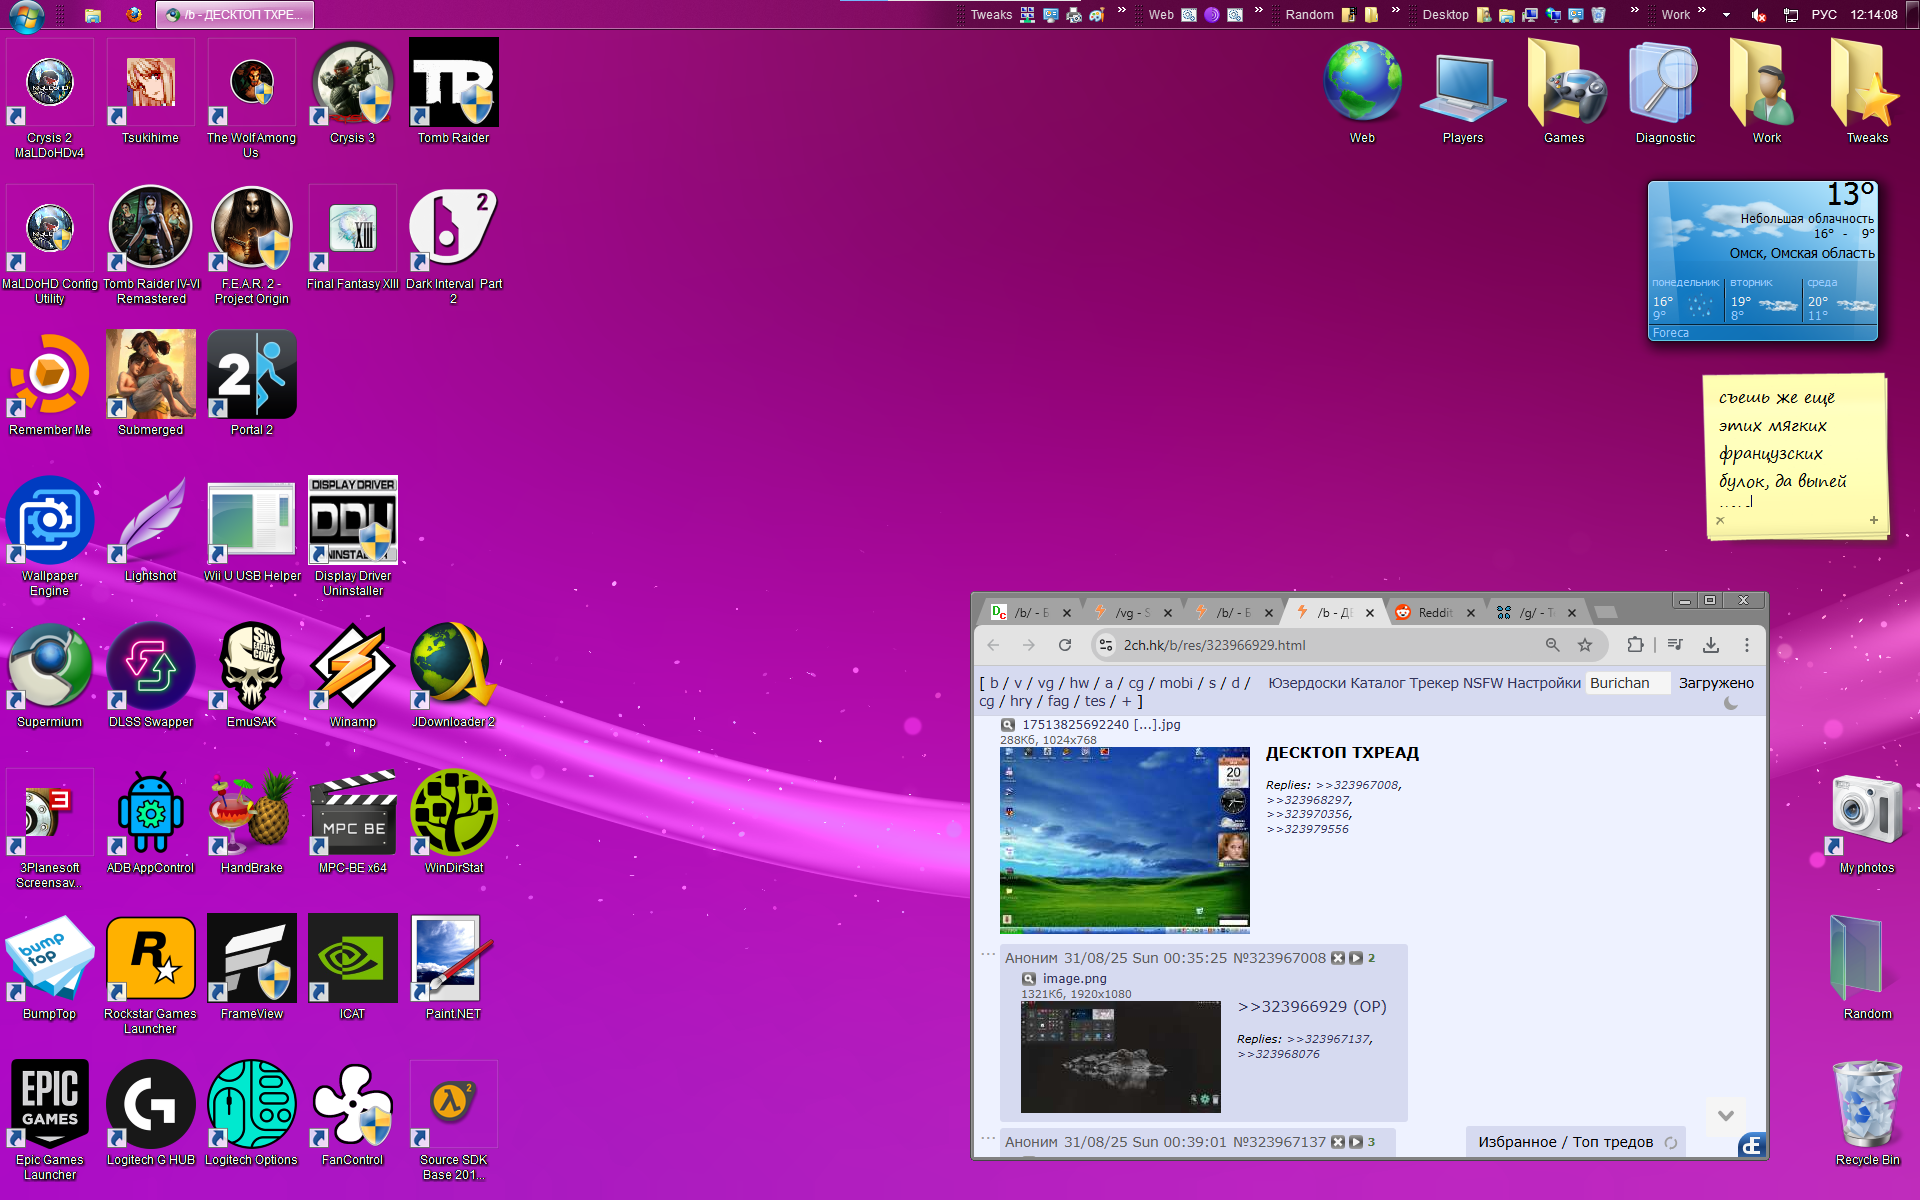Jump to page bottom chevron button
The height and width of the screenshot is (1200, 1920).
coord(1726,1115)
